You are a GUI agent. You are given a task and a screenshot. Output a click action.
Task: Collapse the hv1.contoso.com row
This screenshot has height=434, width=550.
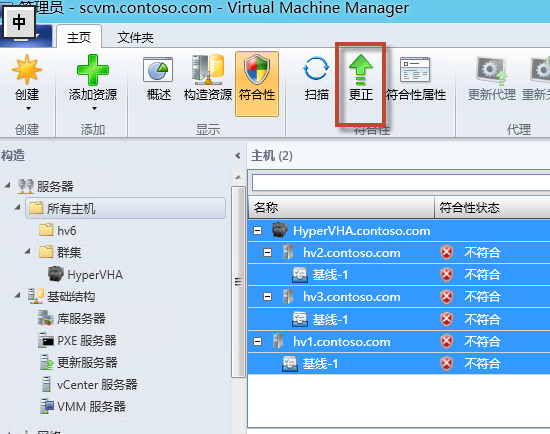pos(257,341)
